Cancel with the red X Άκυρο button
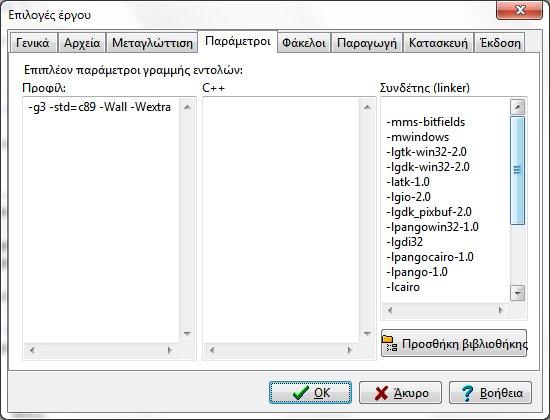This screenshot has height=420, width=550. coord(400,393)
